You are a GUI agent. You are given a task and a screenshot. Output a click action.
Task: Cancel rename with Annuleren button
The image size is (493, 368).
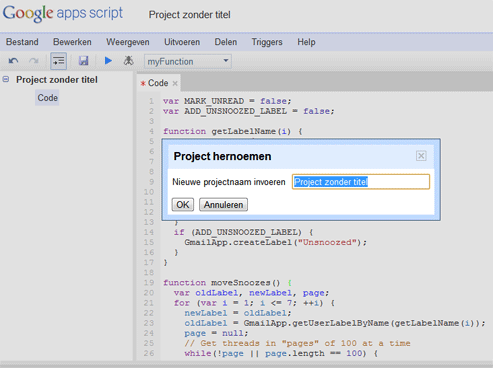coord(223,205)
